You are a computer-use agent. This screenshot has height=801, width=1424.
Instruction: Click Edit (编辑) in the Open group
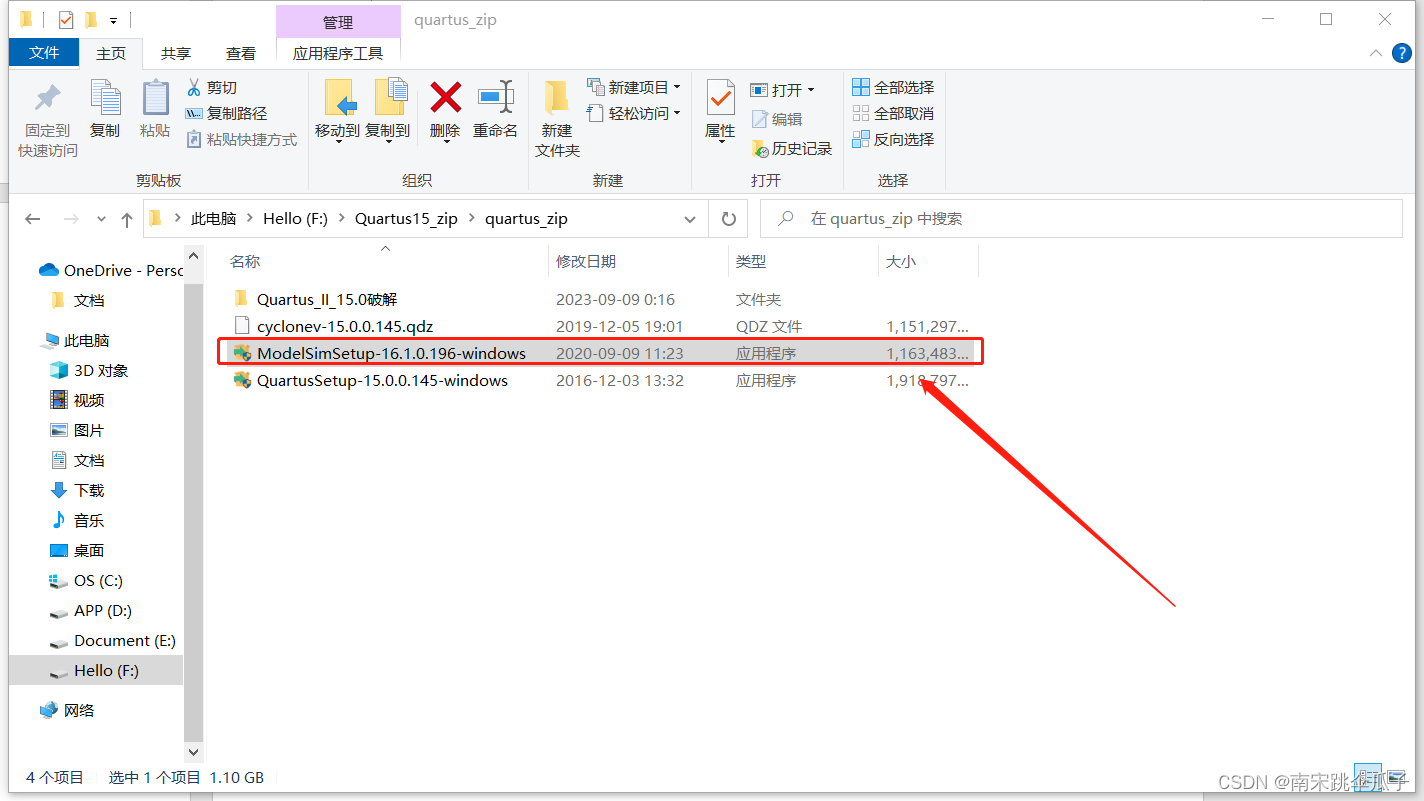(776, 119)
